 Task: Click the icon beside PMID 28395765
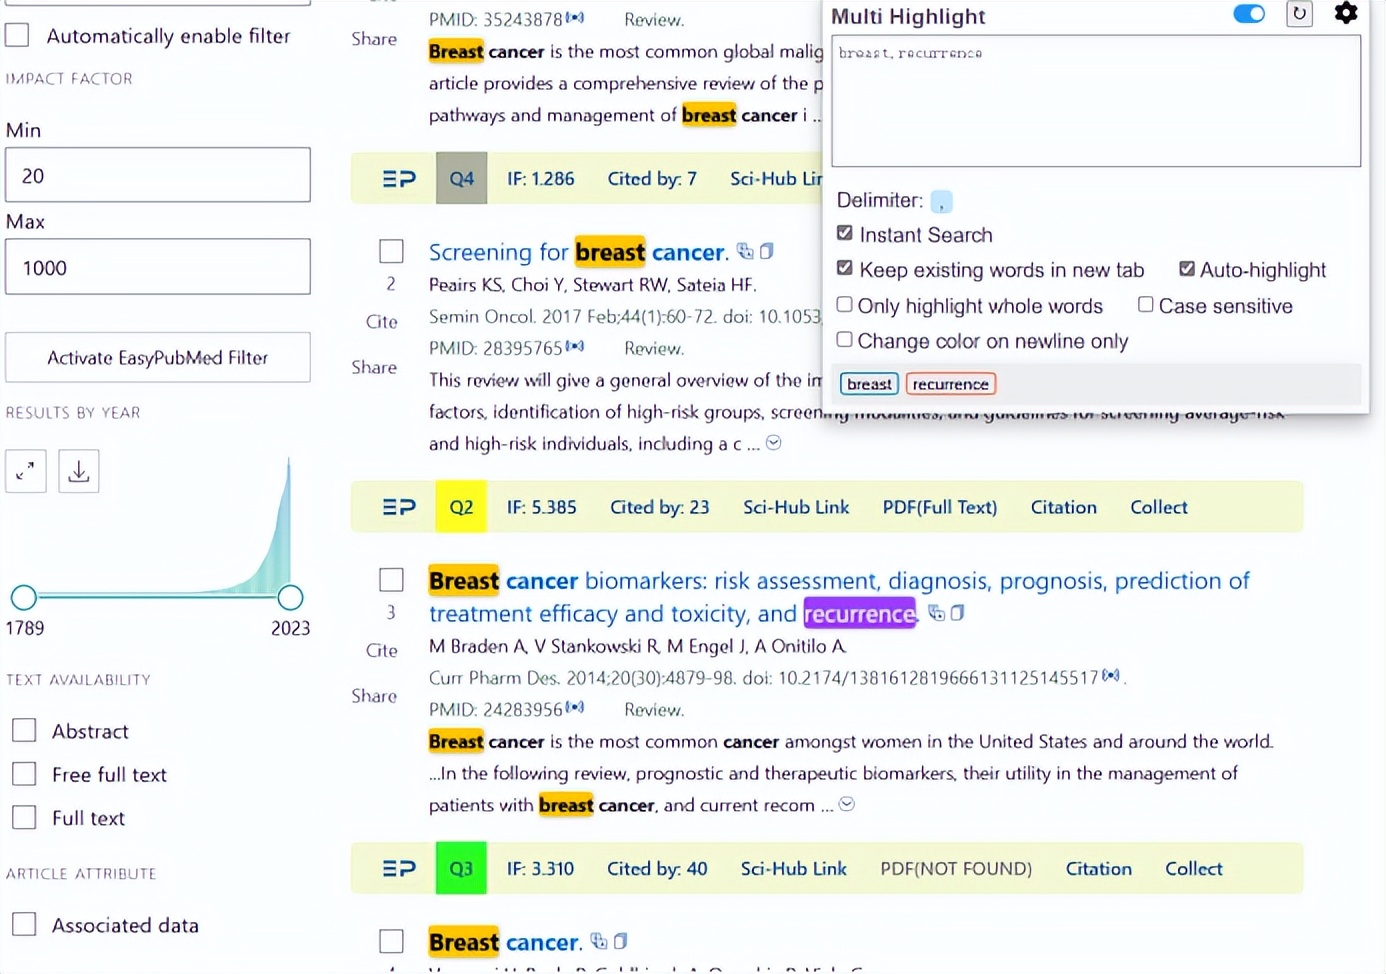point(575,347)
